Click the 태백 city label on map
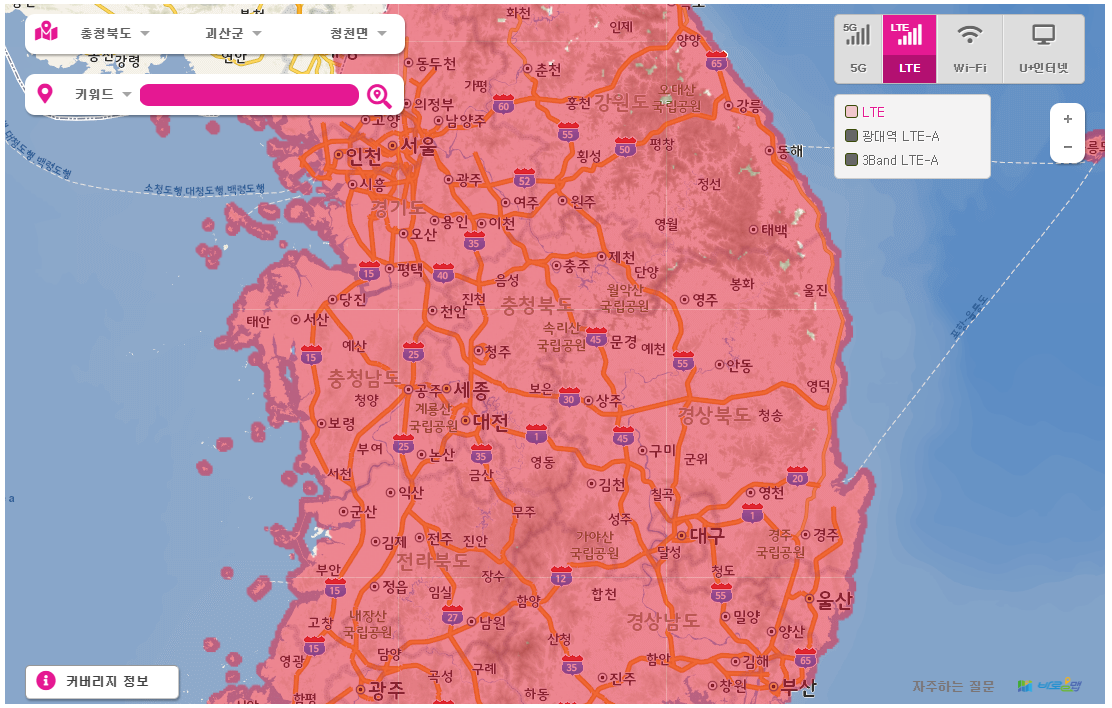 tap(774, 230)
